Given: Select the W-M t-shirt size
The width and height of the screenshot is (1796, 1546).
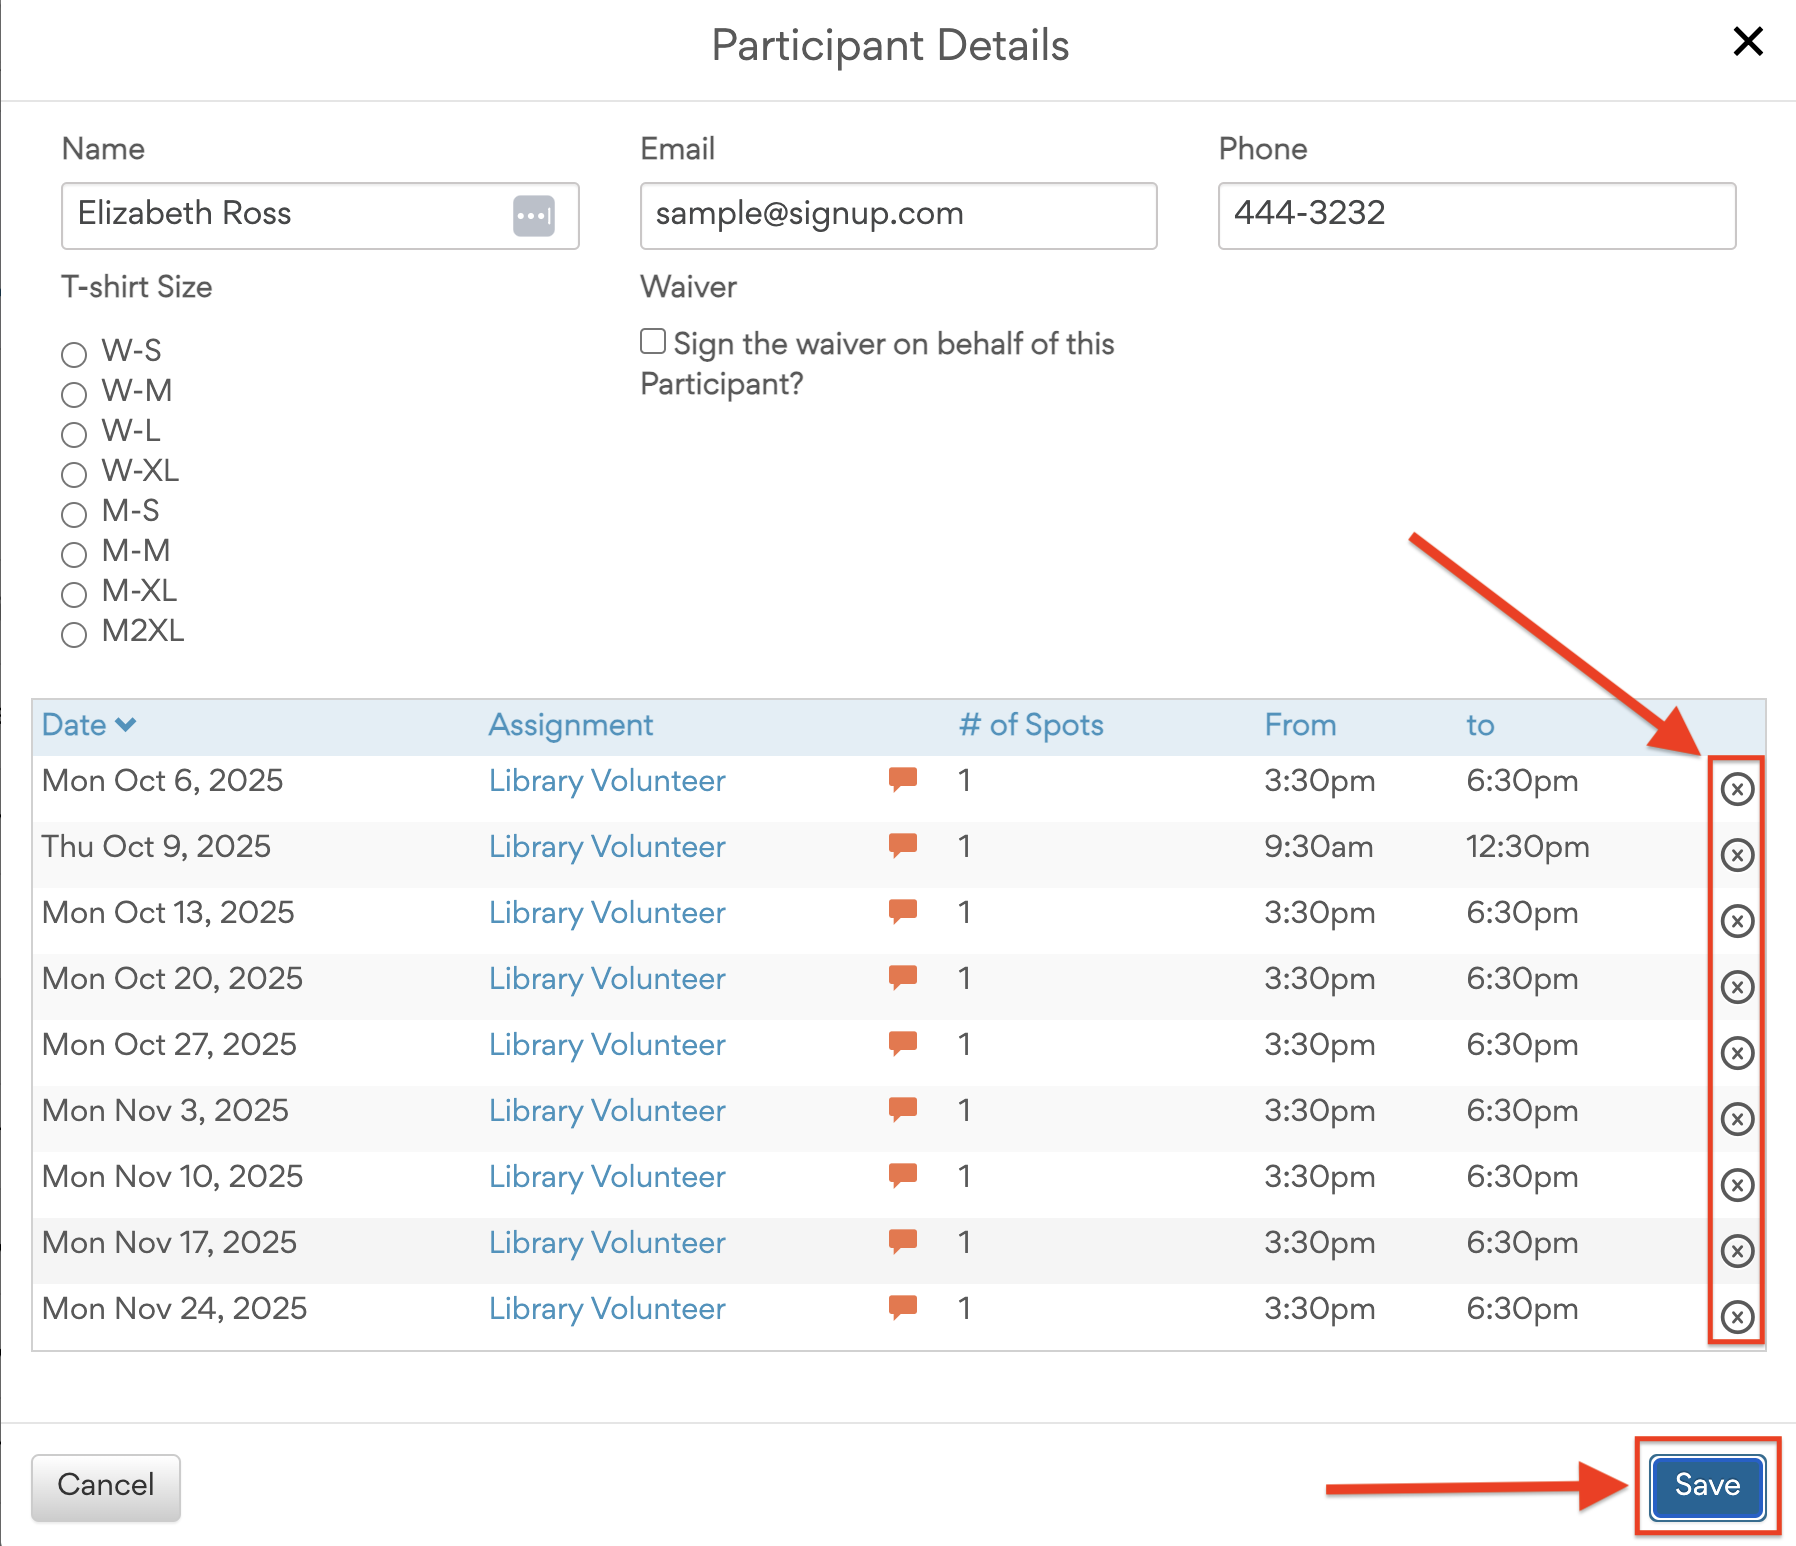Looking at the screenshot, I should 74,394.
